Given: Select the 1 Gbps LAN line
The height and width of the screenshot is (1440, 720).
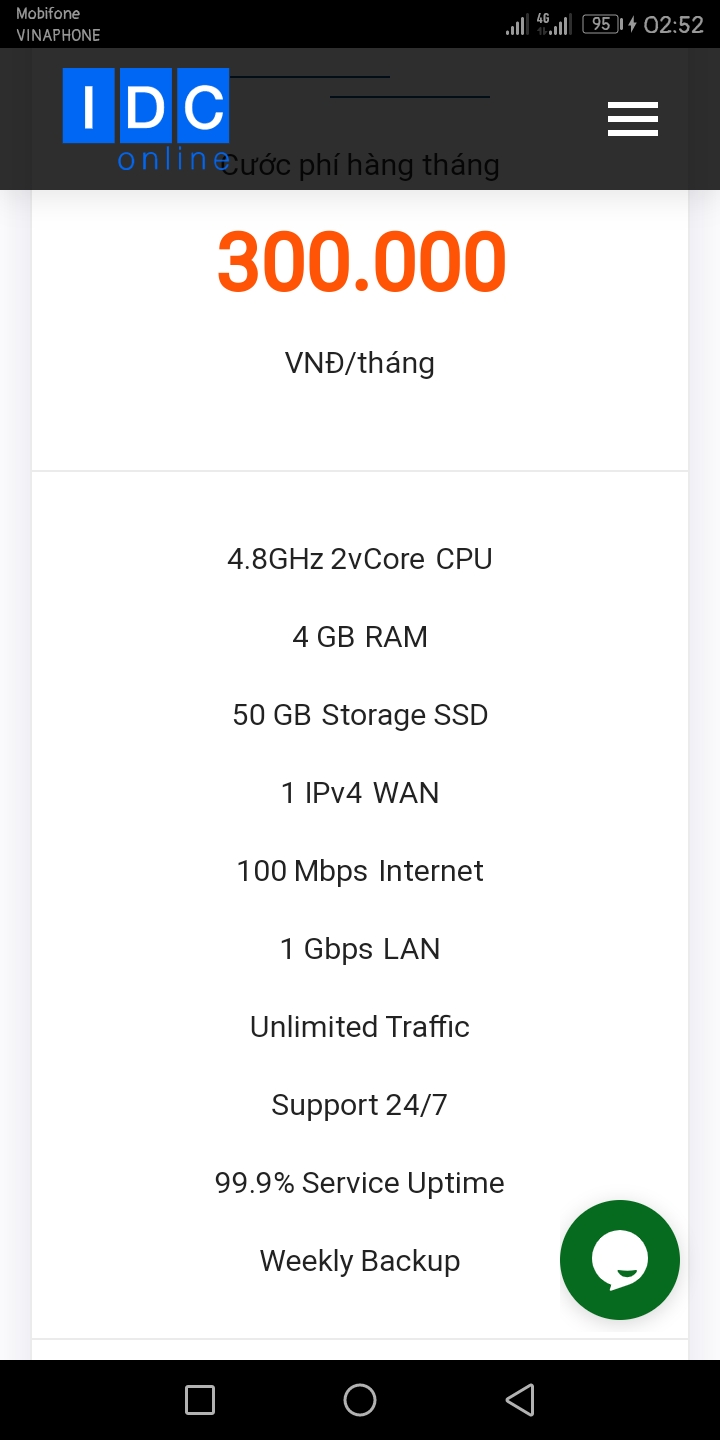Looking at the screenshot, I should tap(360, 949).
